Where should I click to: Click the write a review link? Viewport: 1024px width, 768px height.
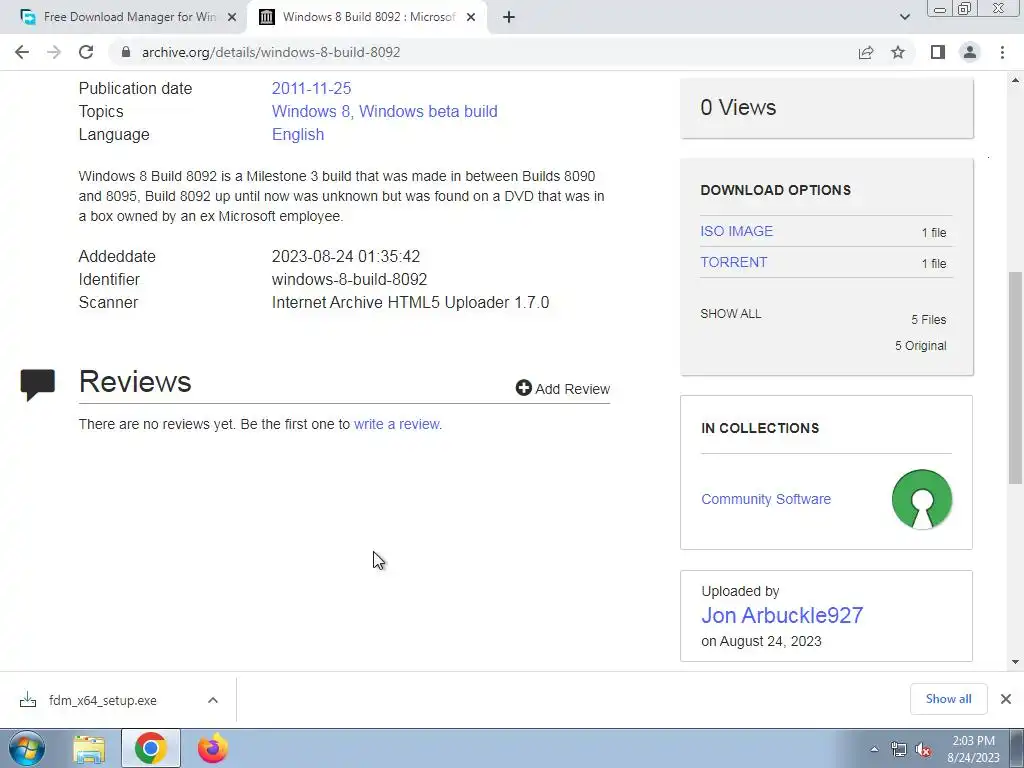coord(396,424)
